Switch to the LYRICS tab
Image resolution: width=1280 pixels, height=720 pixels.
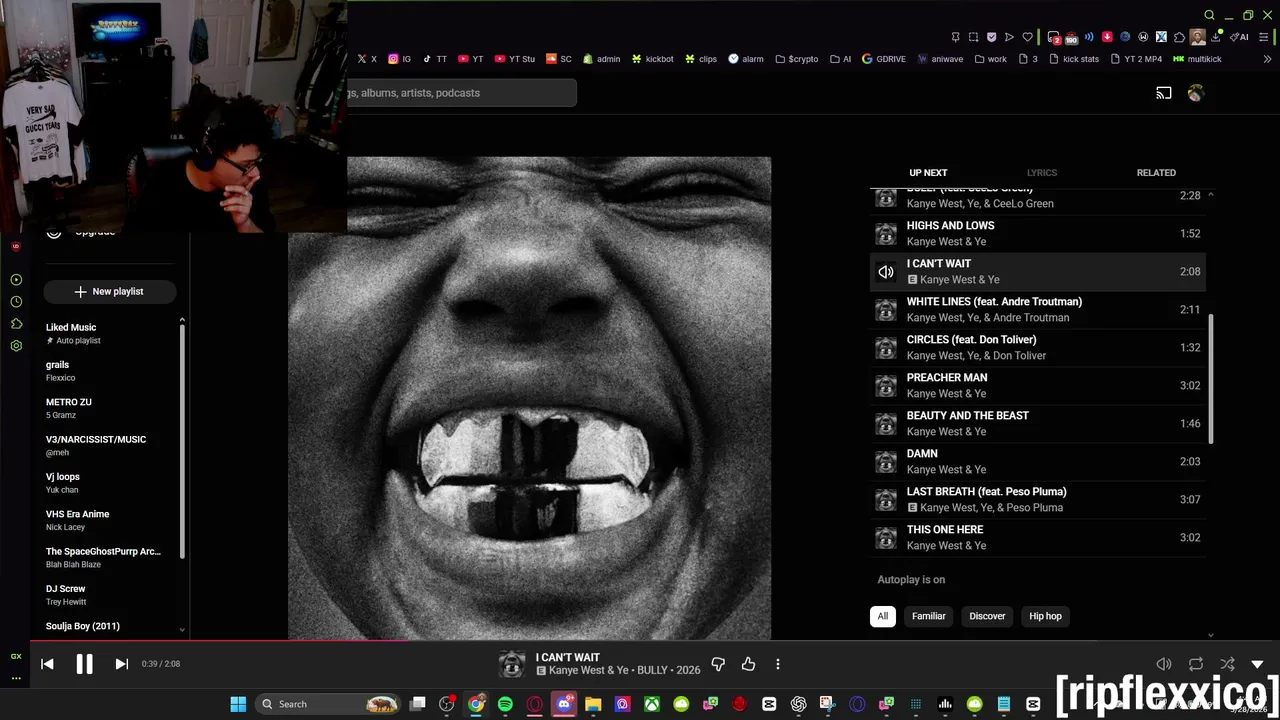[x=1041, y=173]
